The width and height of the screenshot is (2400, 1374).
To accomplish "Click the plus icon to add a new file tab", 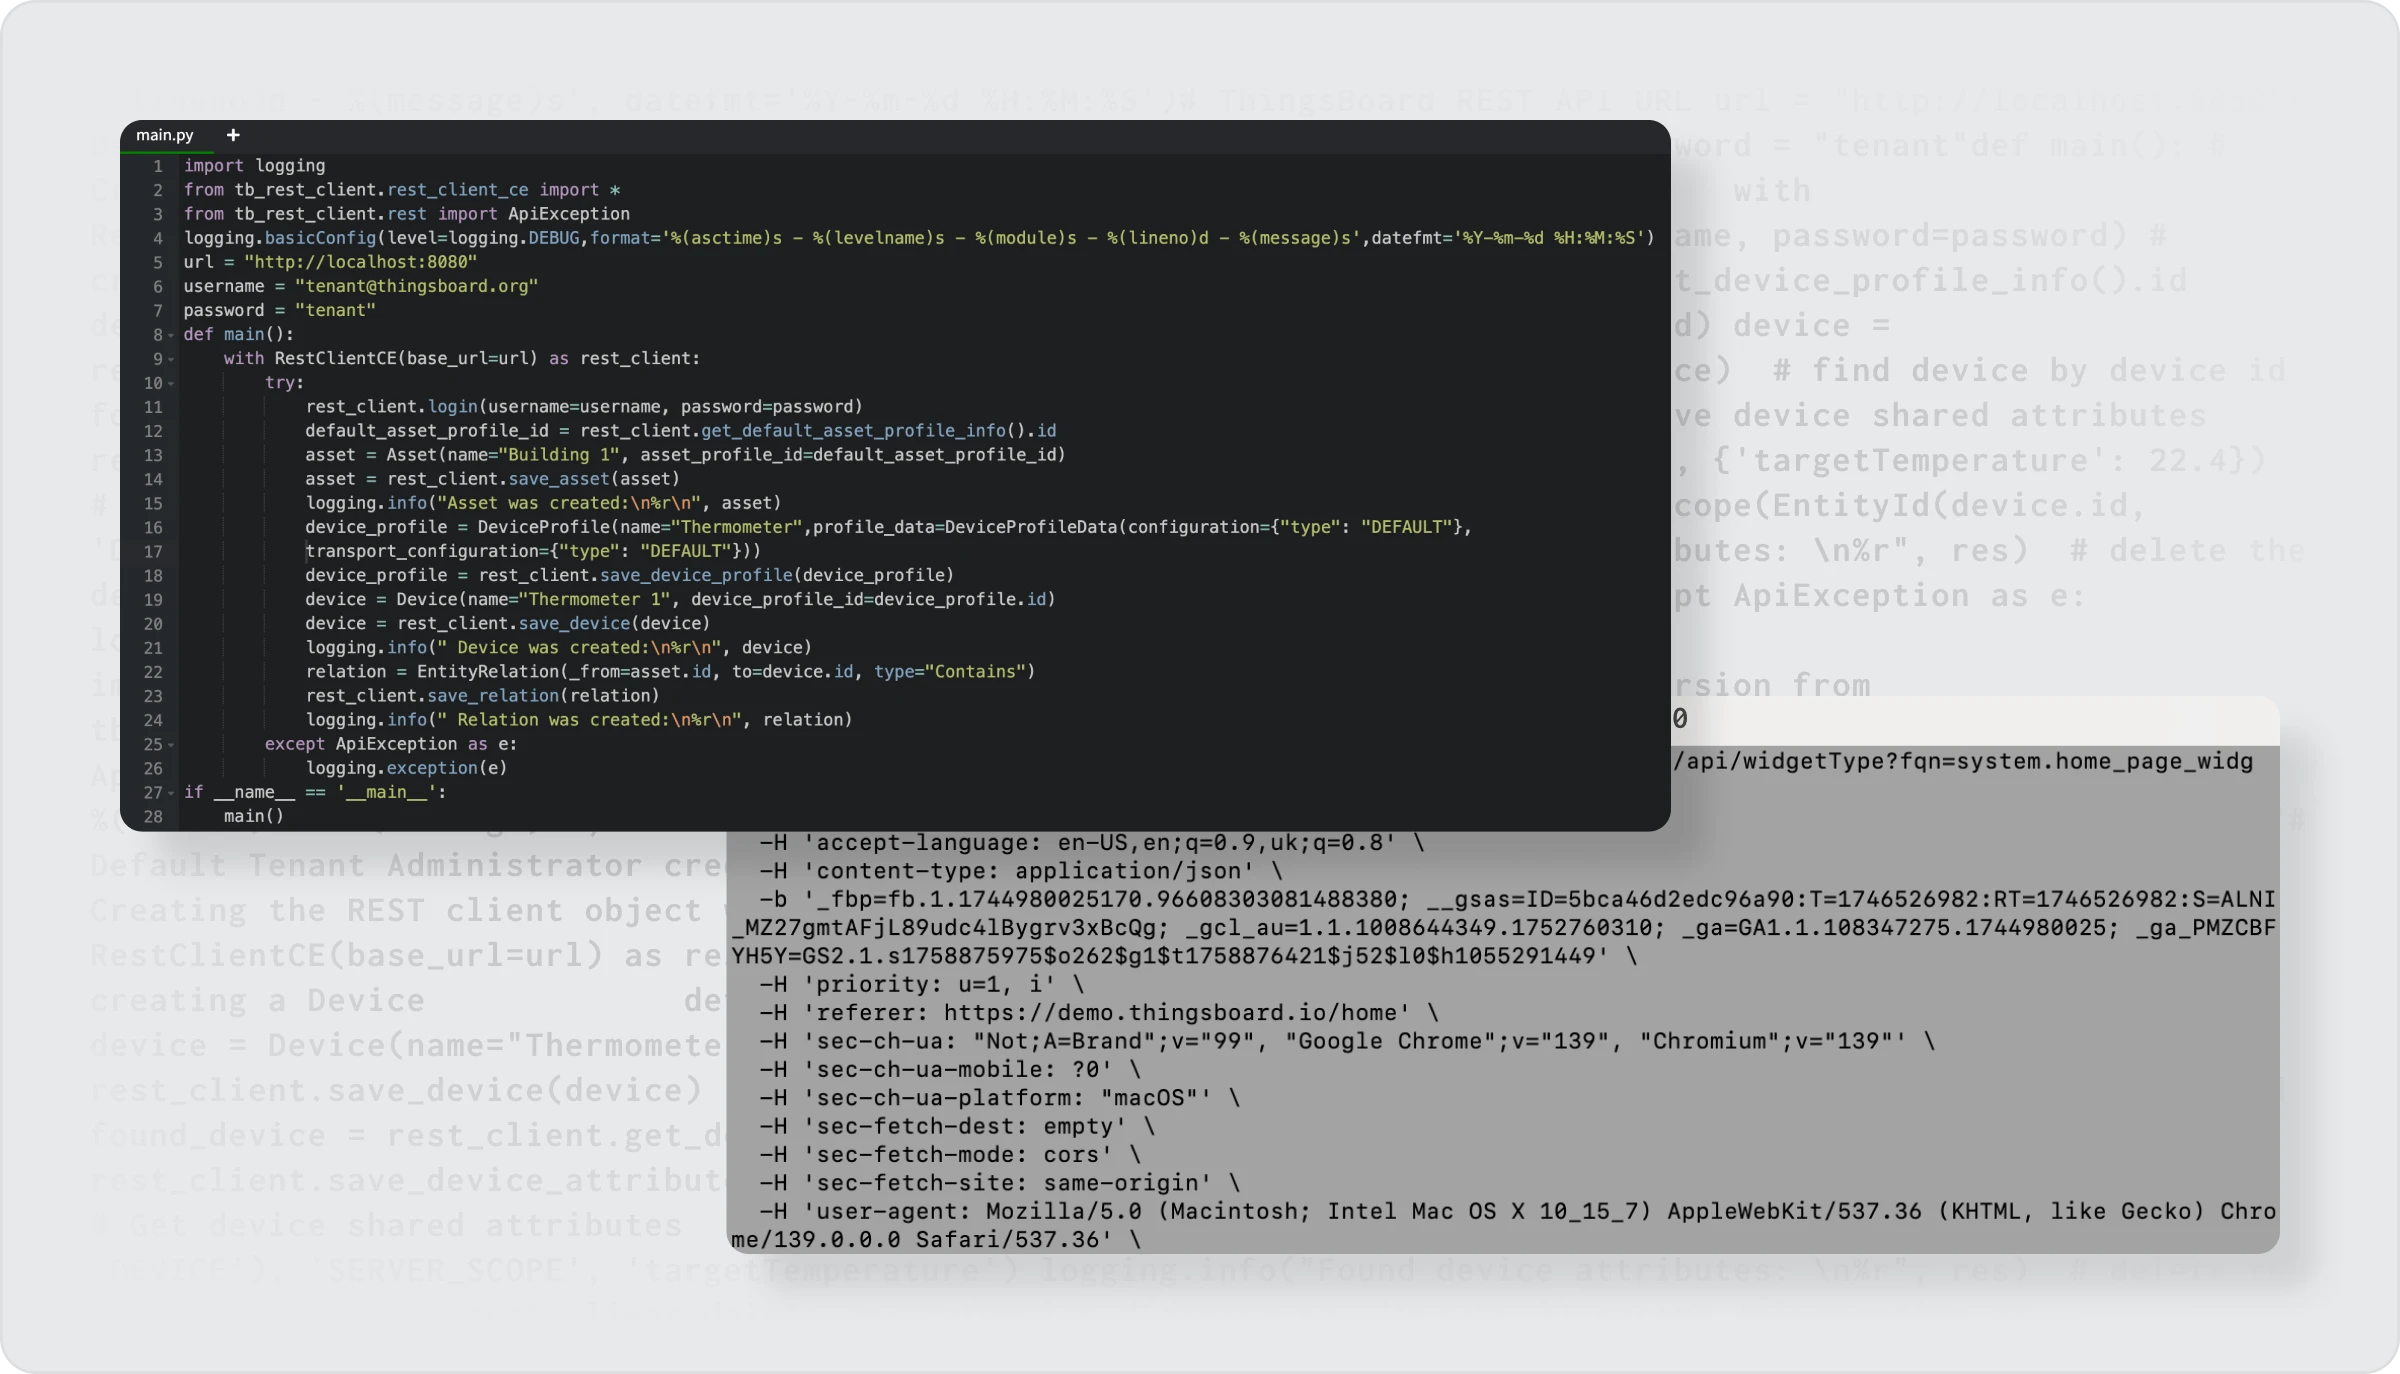I will tap(233, 135).
